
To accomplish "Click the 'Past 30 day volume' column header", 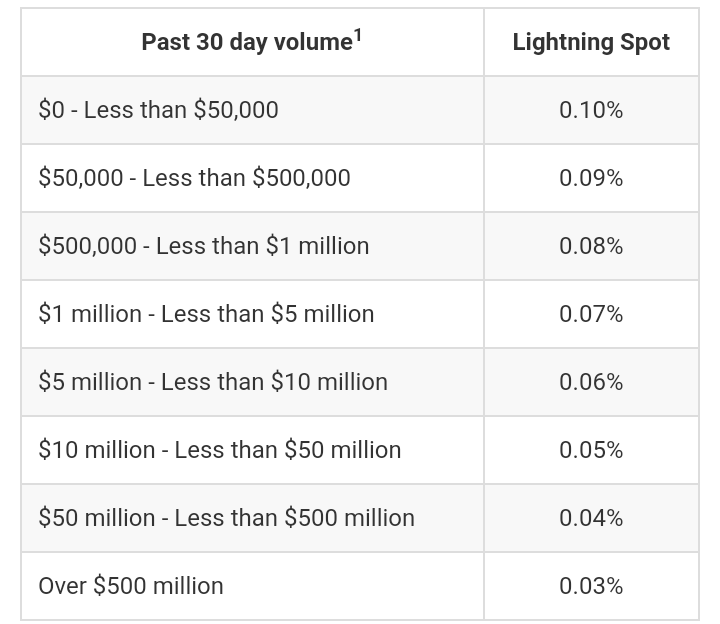I will pos(246,42).
